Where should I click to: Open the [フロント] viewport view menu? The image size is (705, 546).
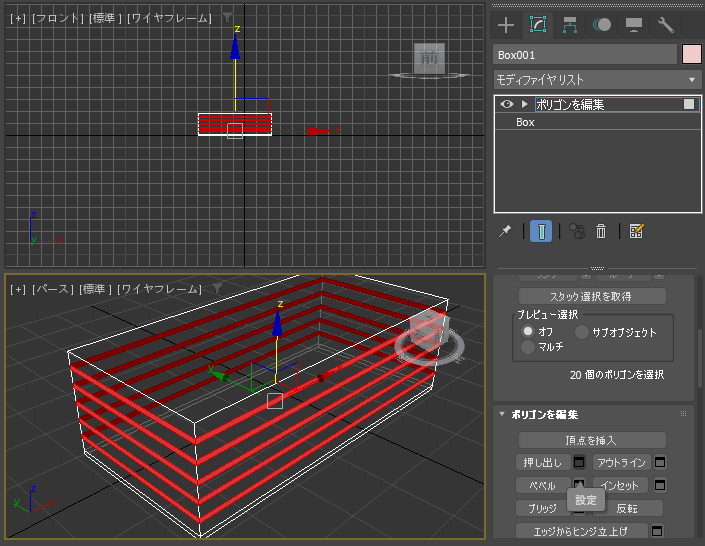[58, 18]
